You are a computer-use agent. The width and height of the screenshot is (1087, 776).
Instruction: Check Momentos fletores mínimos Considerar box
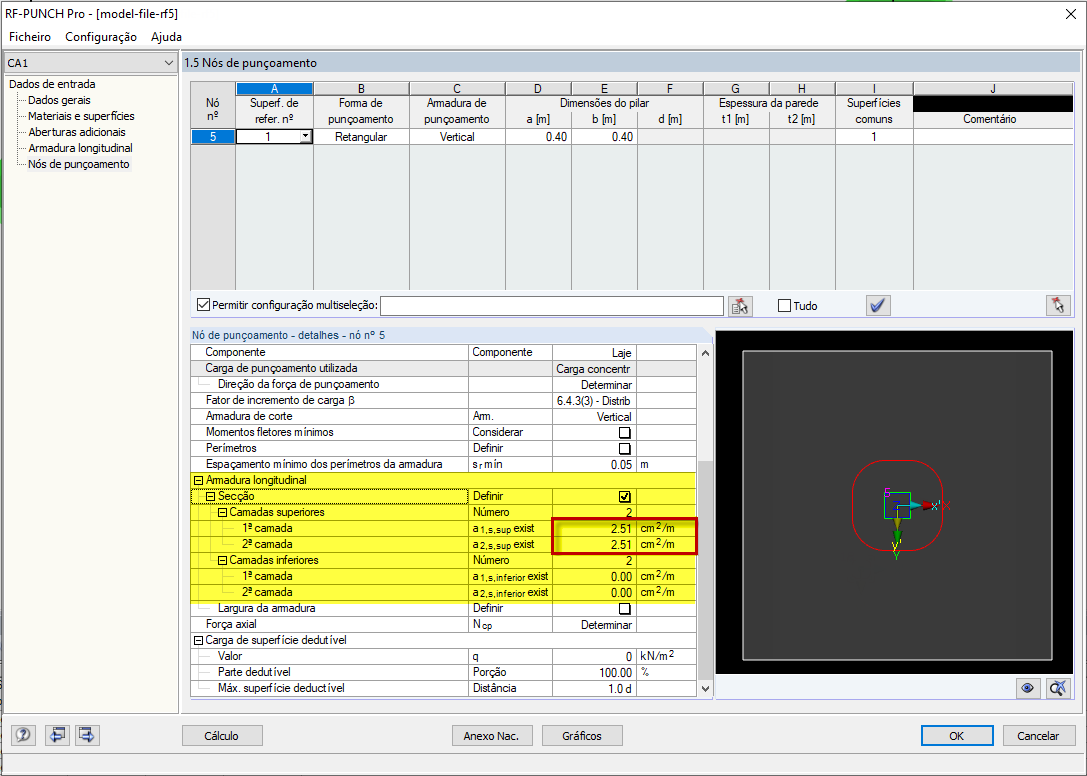tap(625, 433)
